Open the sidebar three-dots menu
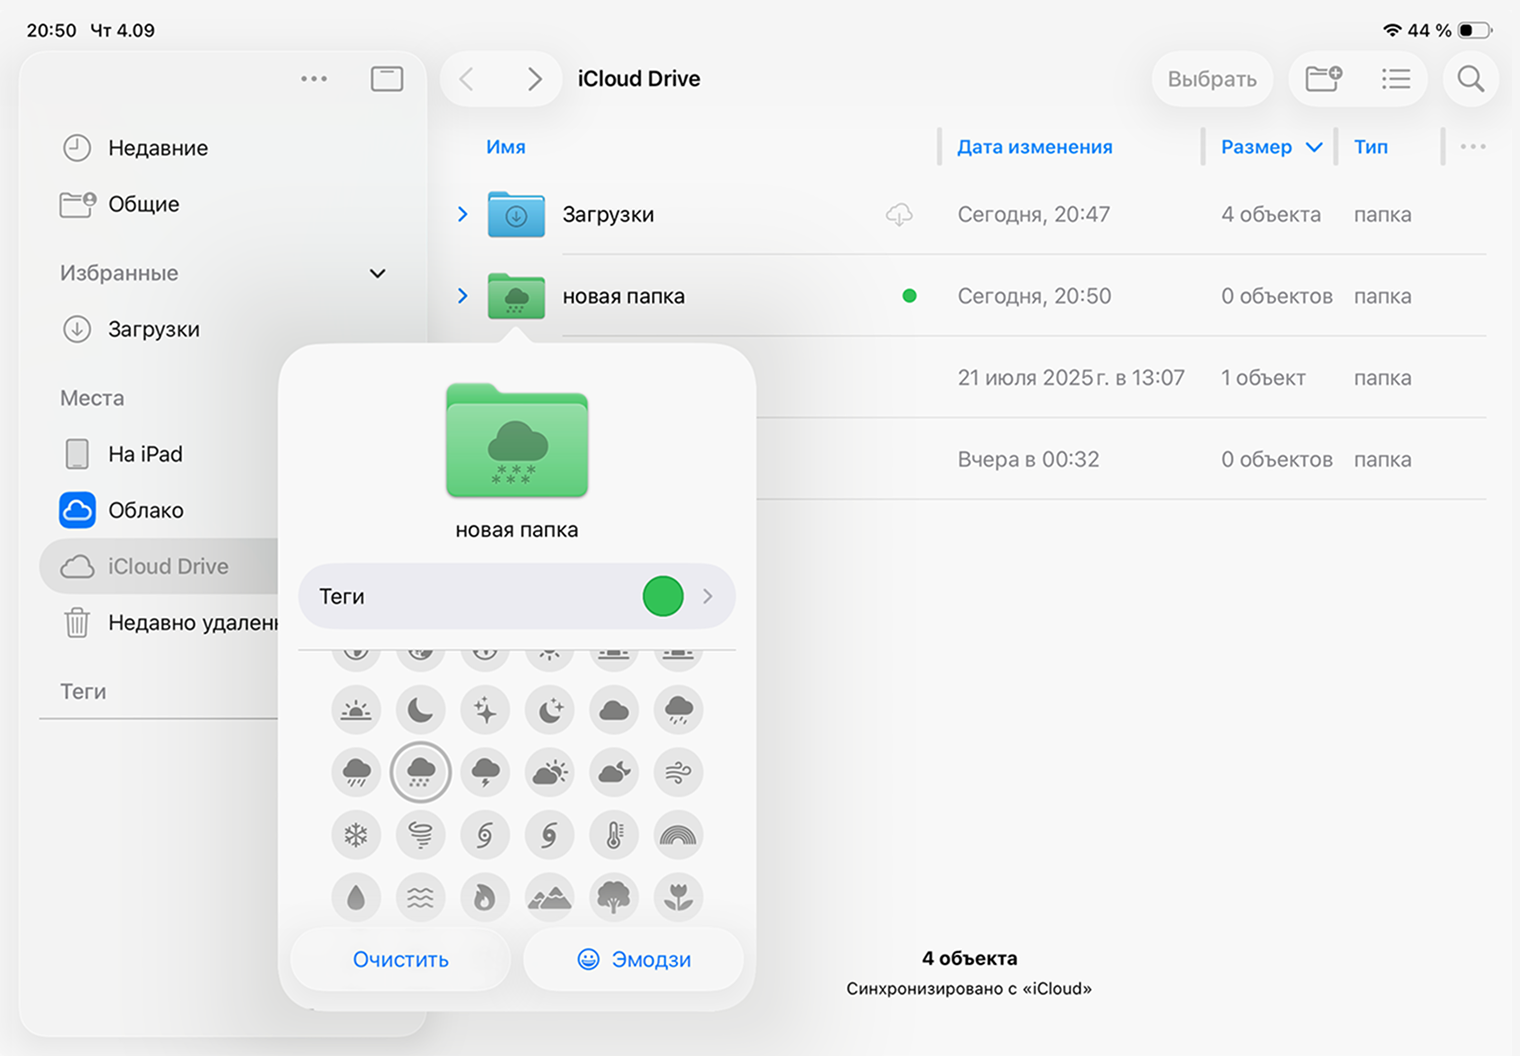 tap(314, 79)
